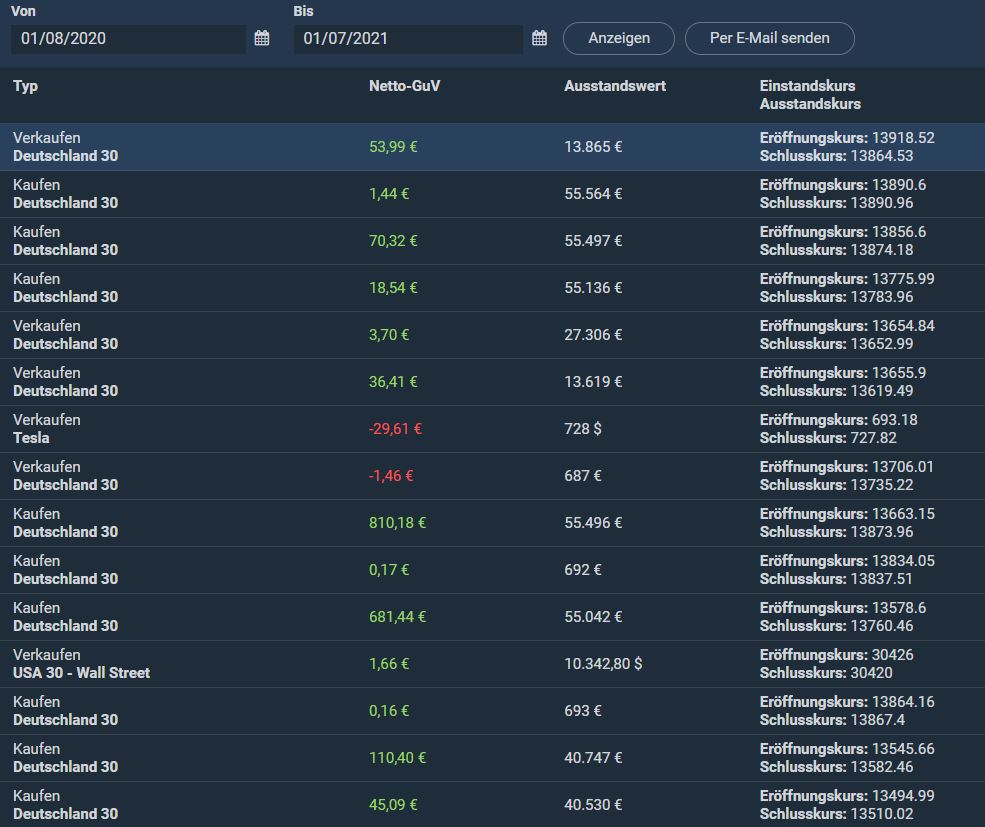Click the Ausstandswert 27.306 €
Image resolution: width=985 pixels, height=827 pixels.
coord(593,335)
